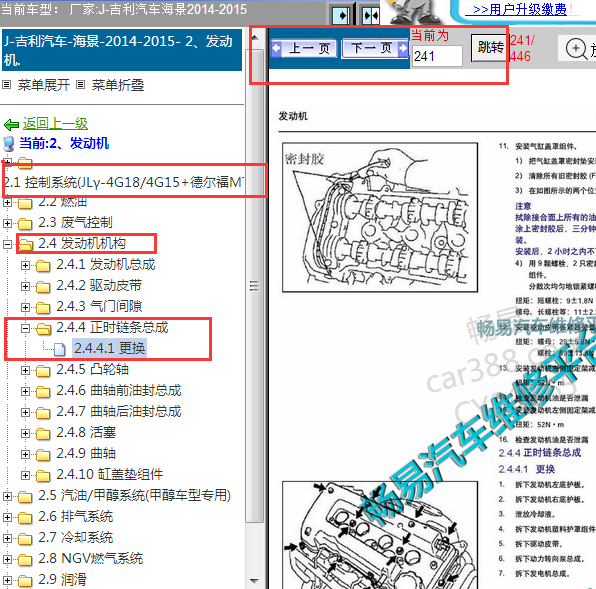Image resolution: width=596 pixels, height=589 pixels.
Task: Click the open folder icon of 2.4.4
Action: click(43, 329)
